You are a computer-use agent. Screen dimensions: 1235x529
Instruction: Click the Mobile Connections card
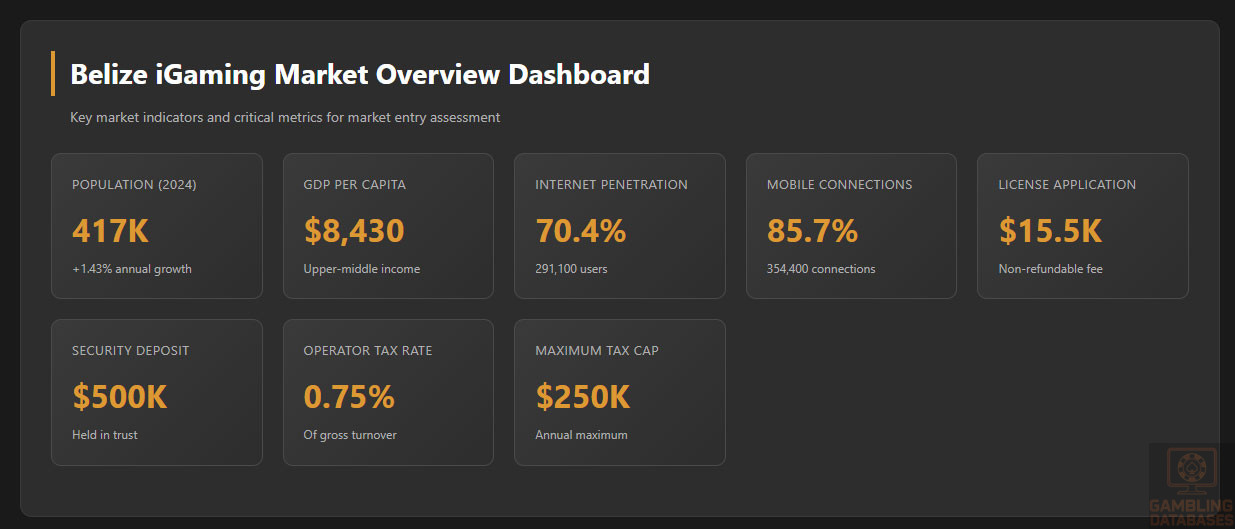[x=851, y=226]
